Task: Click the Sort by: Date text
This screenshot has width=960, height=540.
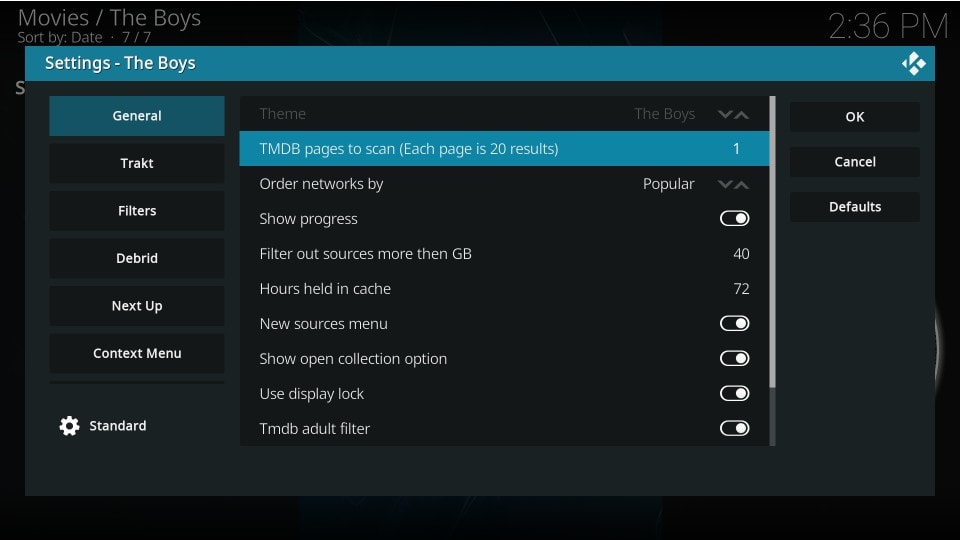Action: [x=60, y=37]
